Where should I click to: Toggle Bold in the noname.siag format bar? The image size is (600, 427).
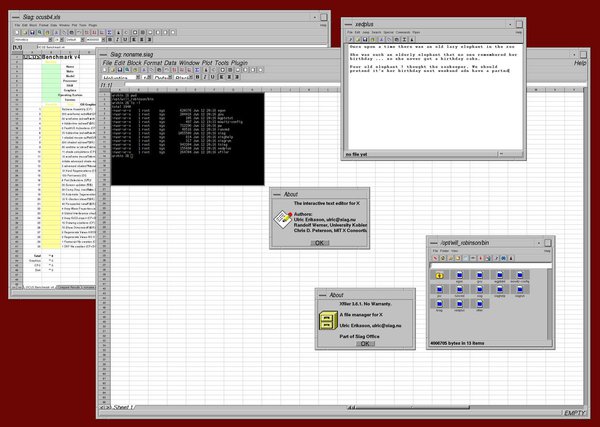pos(197,77)
